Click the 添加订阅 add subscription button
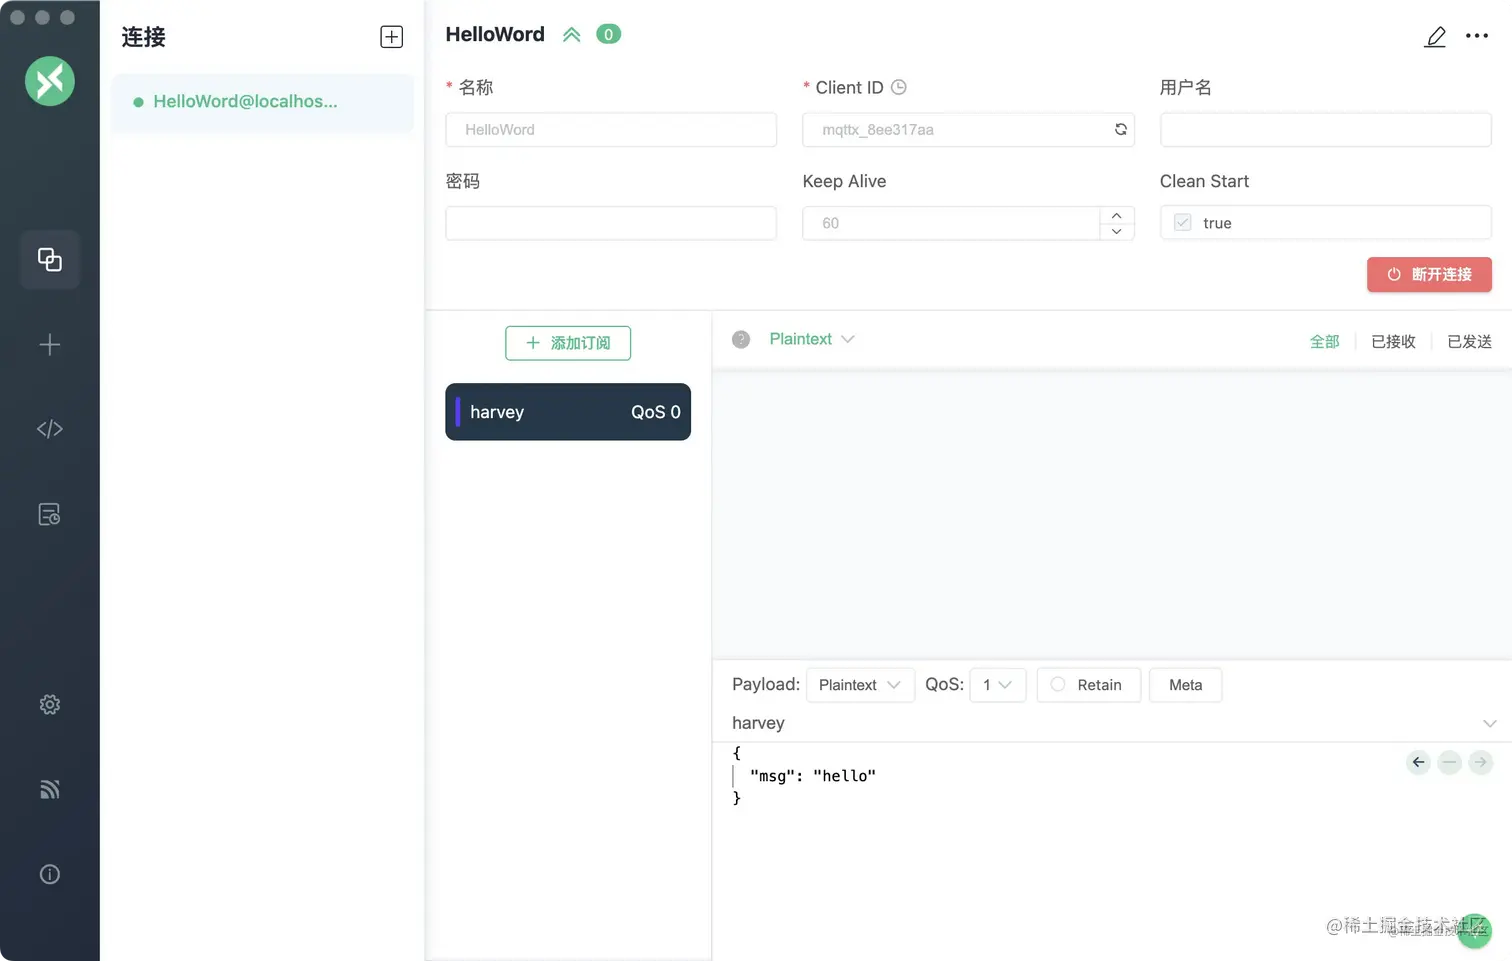1512x961 pixels. tap(568, 343)
